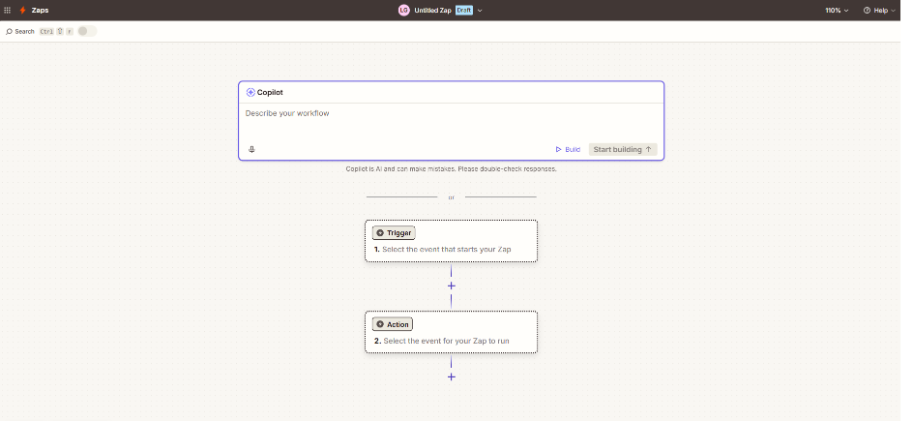
Task: Click the microphone voice input icon
Action: point(252,149)
